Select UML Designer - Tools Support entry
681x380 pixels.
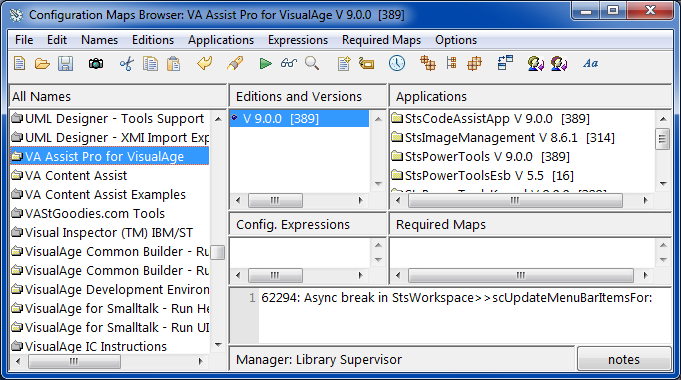(x=110, y=119)
